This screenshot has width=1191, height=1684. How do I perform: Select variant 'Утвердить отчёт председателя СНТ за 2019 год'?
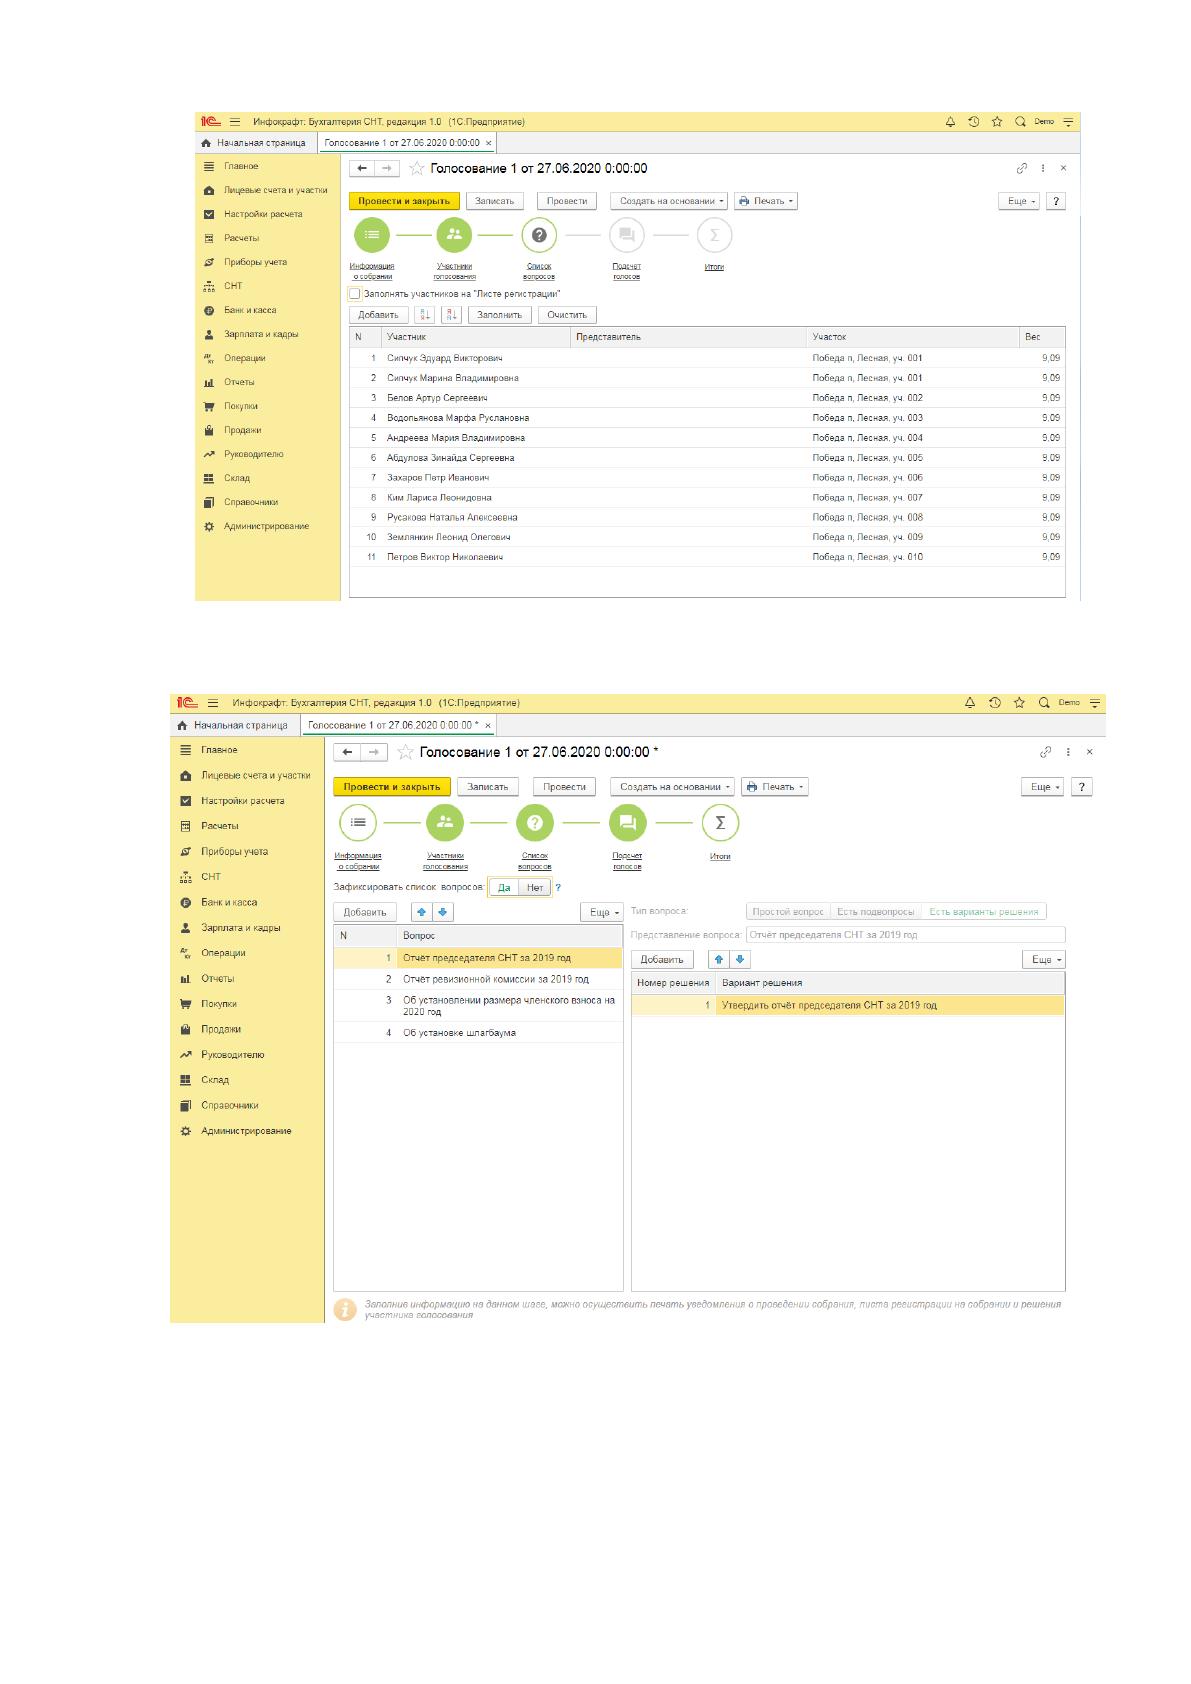click(848, 1005)
